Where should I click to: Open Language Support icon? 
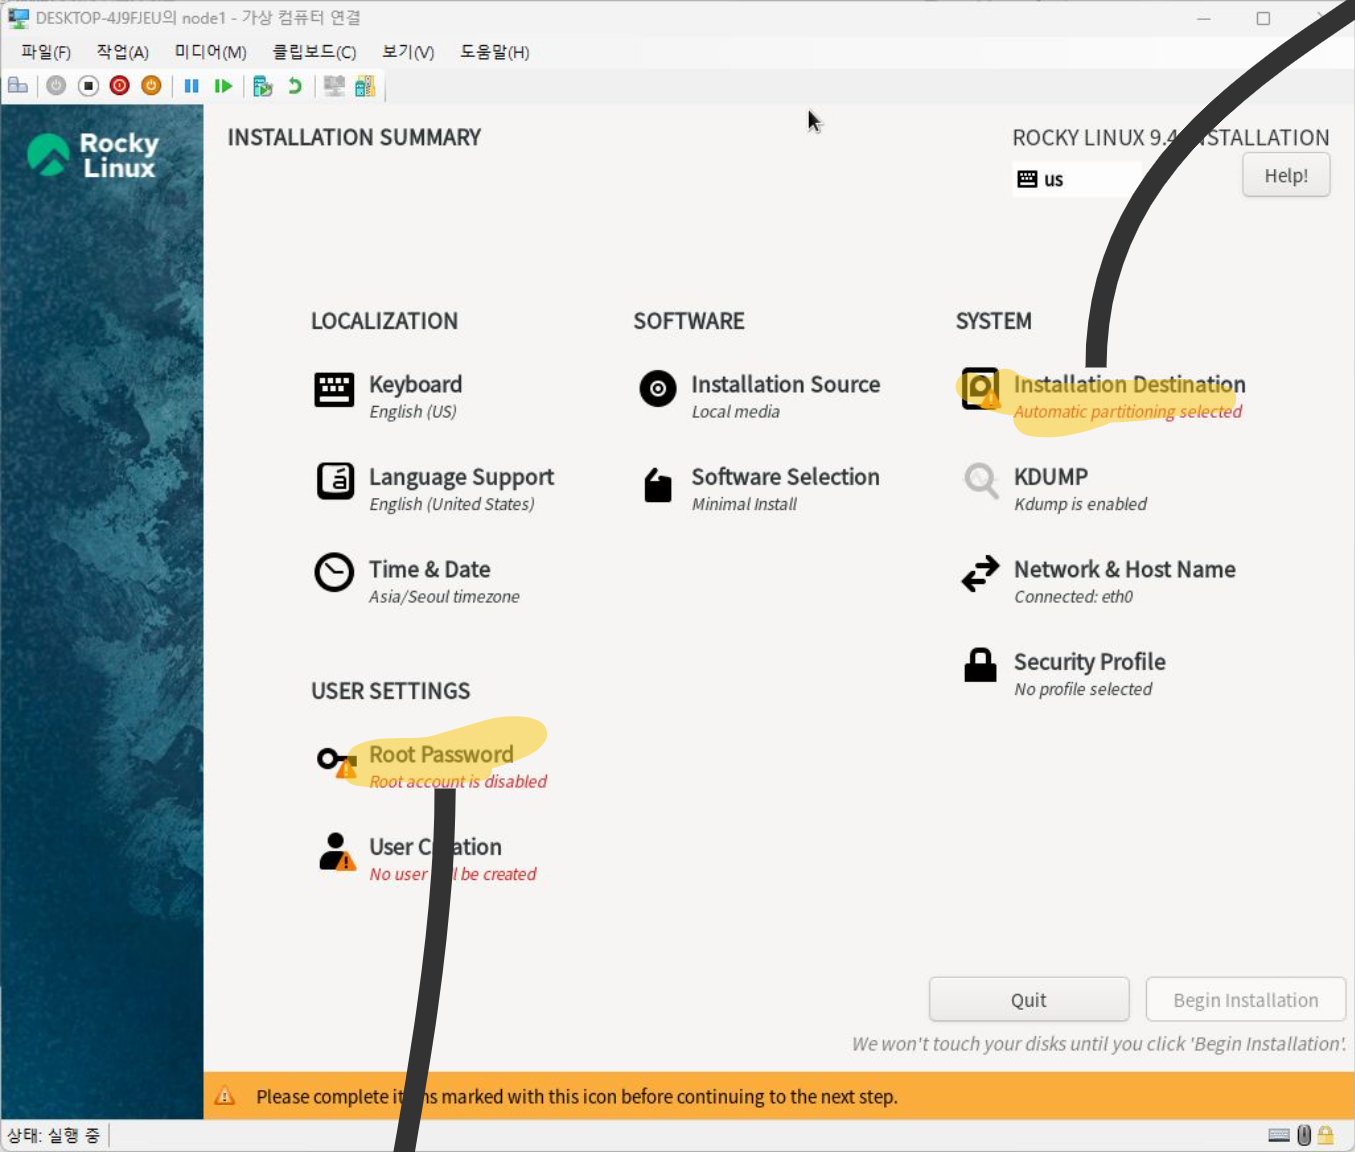click(x=336, y=481)
